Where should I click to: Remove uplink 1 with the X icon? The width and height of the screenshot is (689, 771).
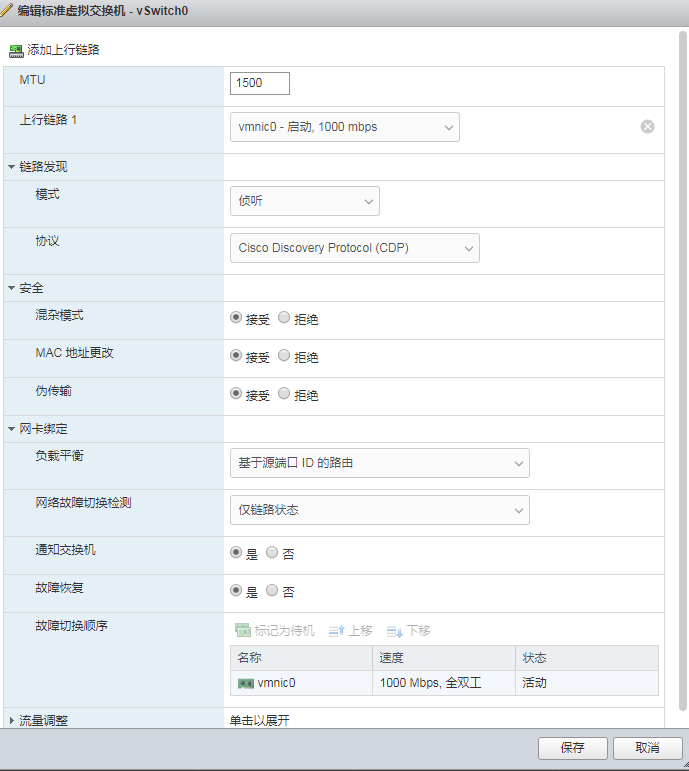point(647,127)
